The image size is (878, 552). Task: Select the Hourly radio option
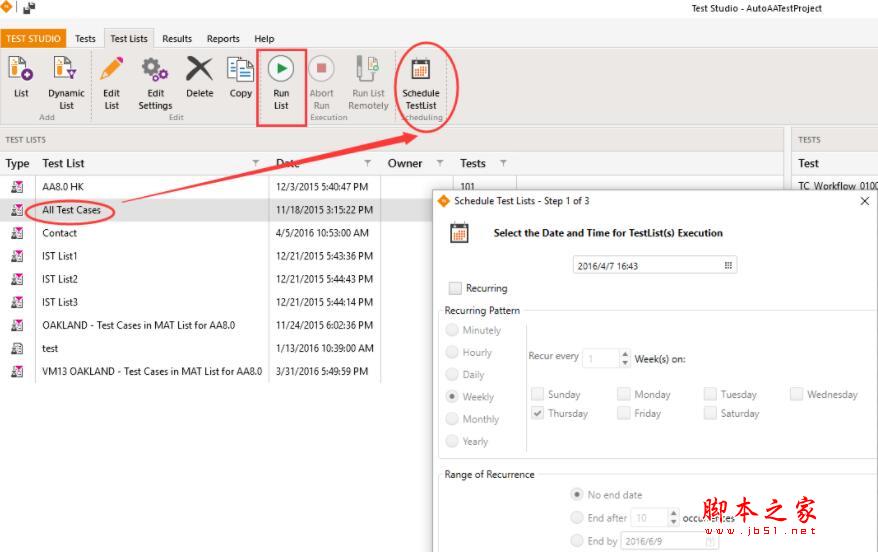[x=452, y=352]
